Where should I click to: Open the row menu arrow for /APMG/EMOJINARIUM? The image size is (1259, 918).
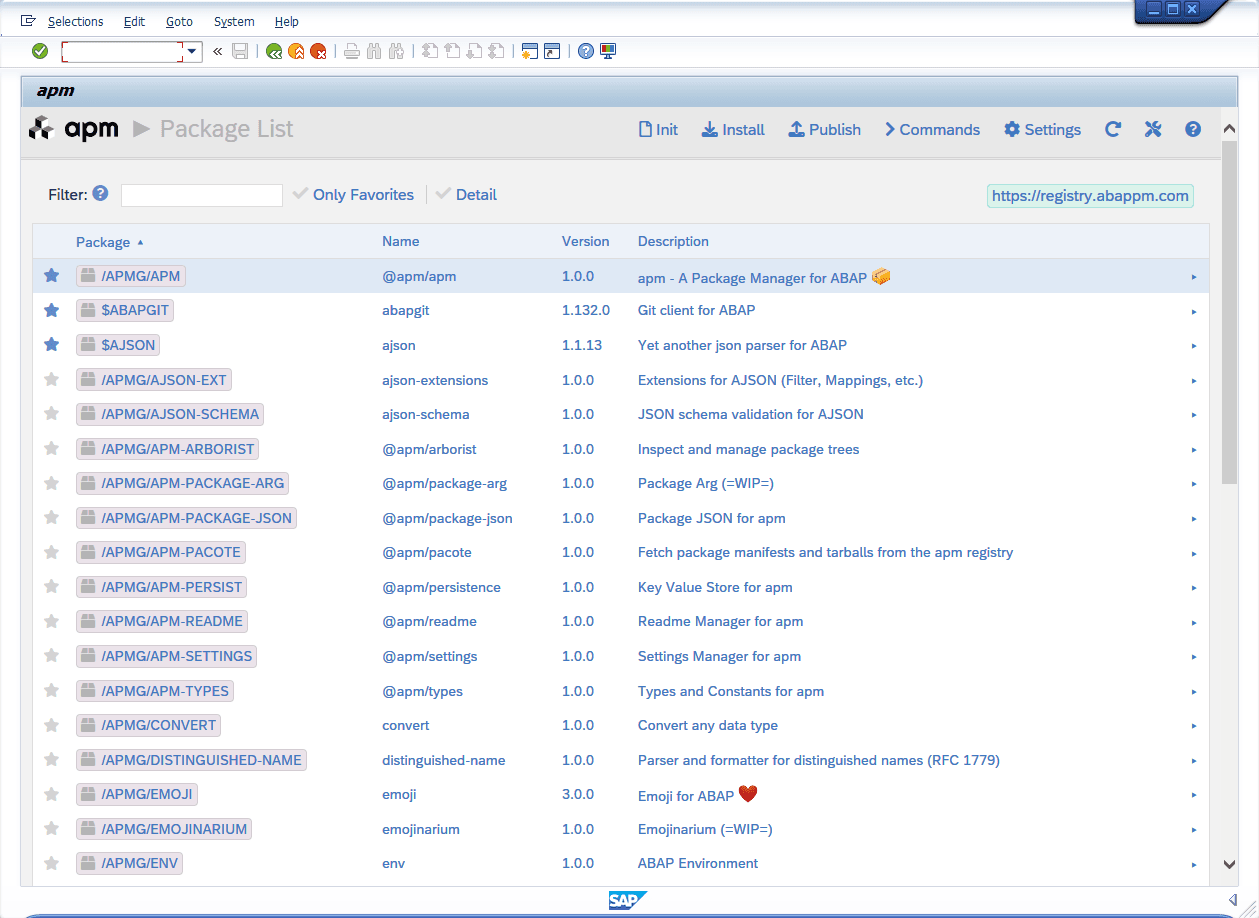(x=1194, y=830)
